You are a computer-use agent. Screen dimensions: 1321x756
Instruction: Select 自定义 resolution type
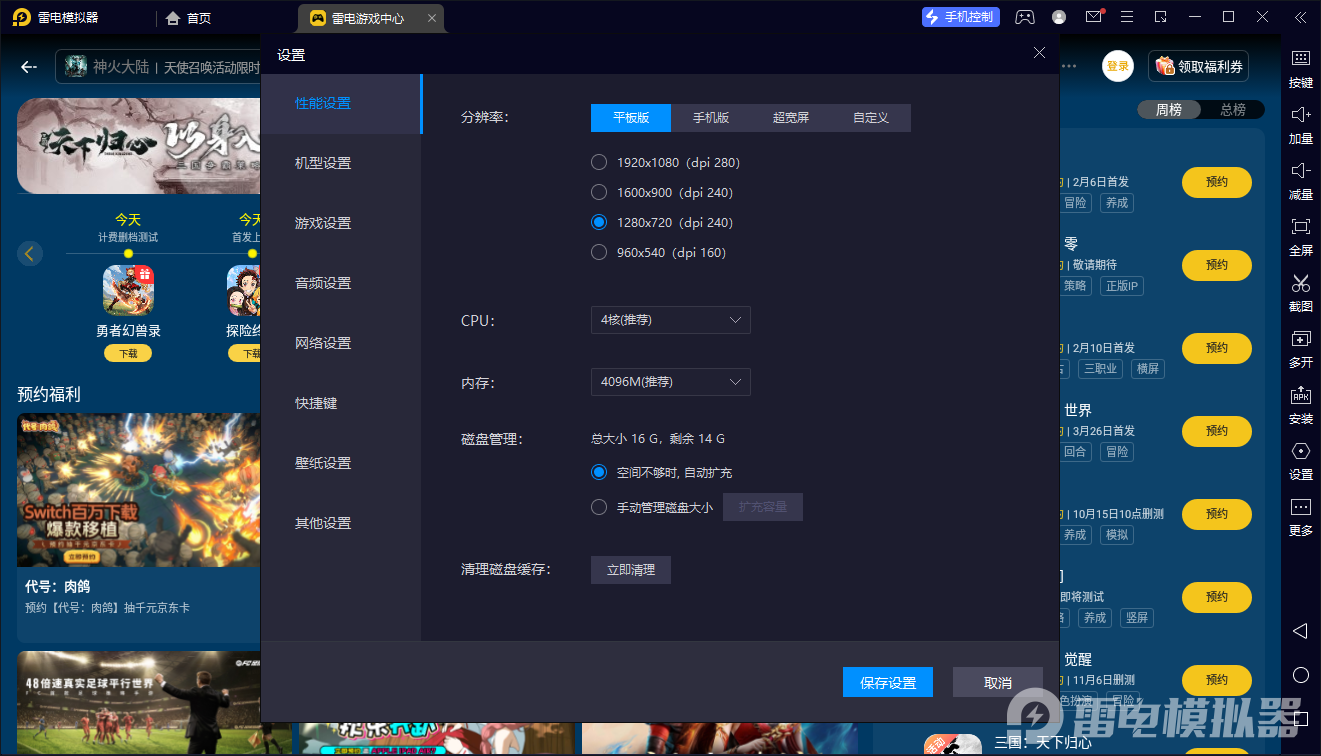point(871,118)
